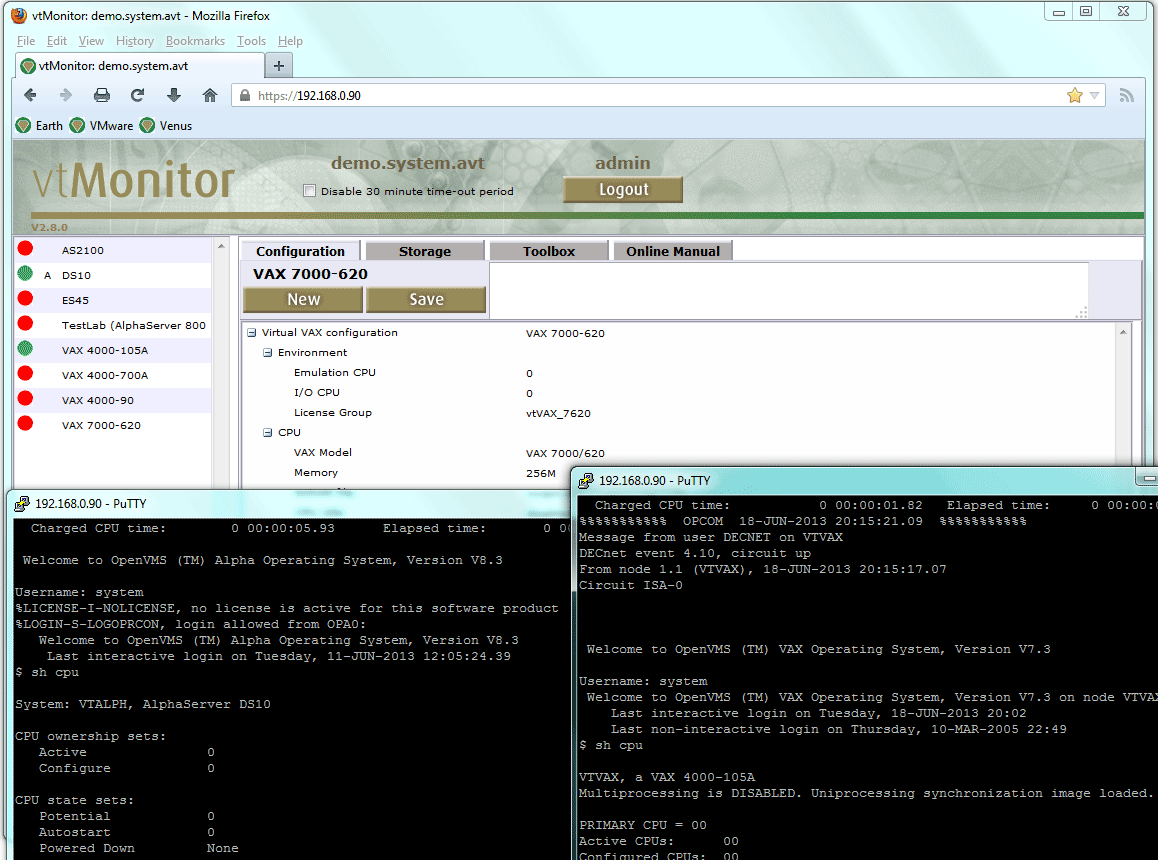This screenshot has width=1158, height=860.
Task: Open a new tab with plus button
Action: (278, 66)
